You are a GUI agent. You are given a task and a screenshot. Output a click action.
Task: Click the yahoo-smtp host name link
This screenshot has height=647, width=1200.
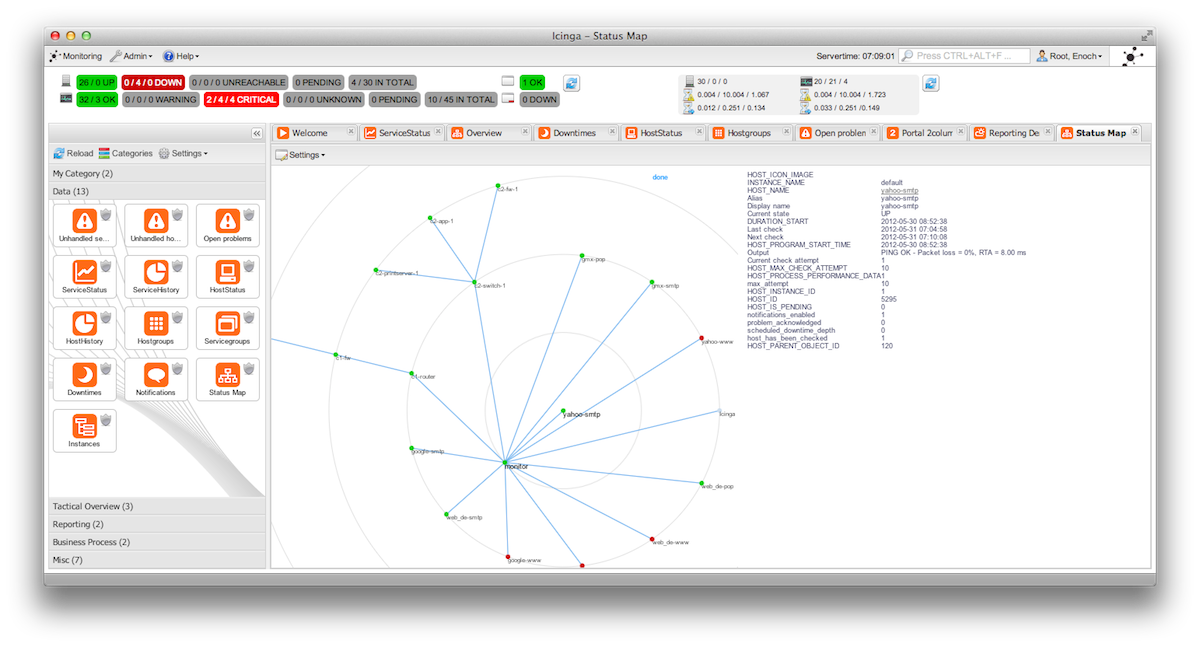coord(899,191)
